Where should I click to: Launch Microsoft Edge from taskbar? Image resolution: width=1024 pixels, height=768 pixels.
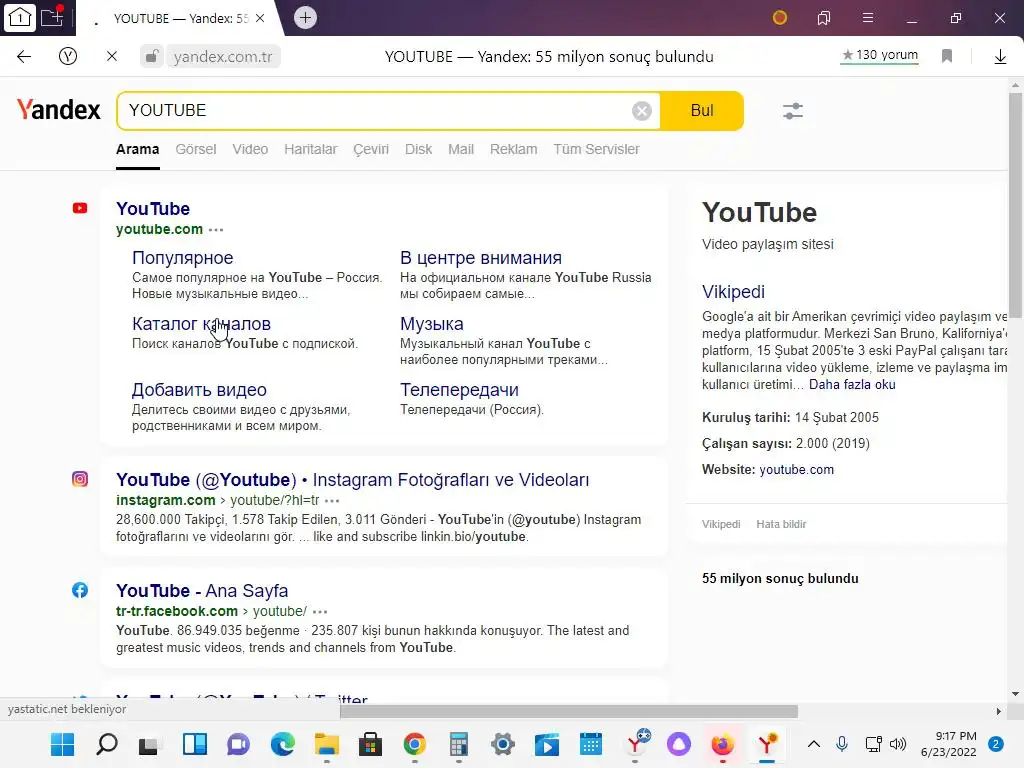pyautogui.click(x=283, y=744)
